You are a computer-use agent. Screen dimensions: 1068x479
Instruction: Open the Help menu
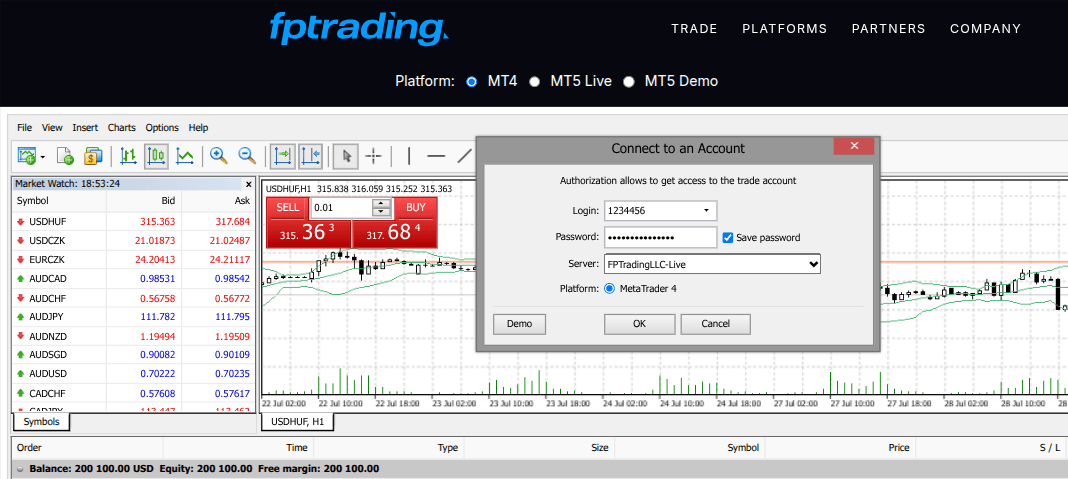point(198,127)
